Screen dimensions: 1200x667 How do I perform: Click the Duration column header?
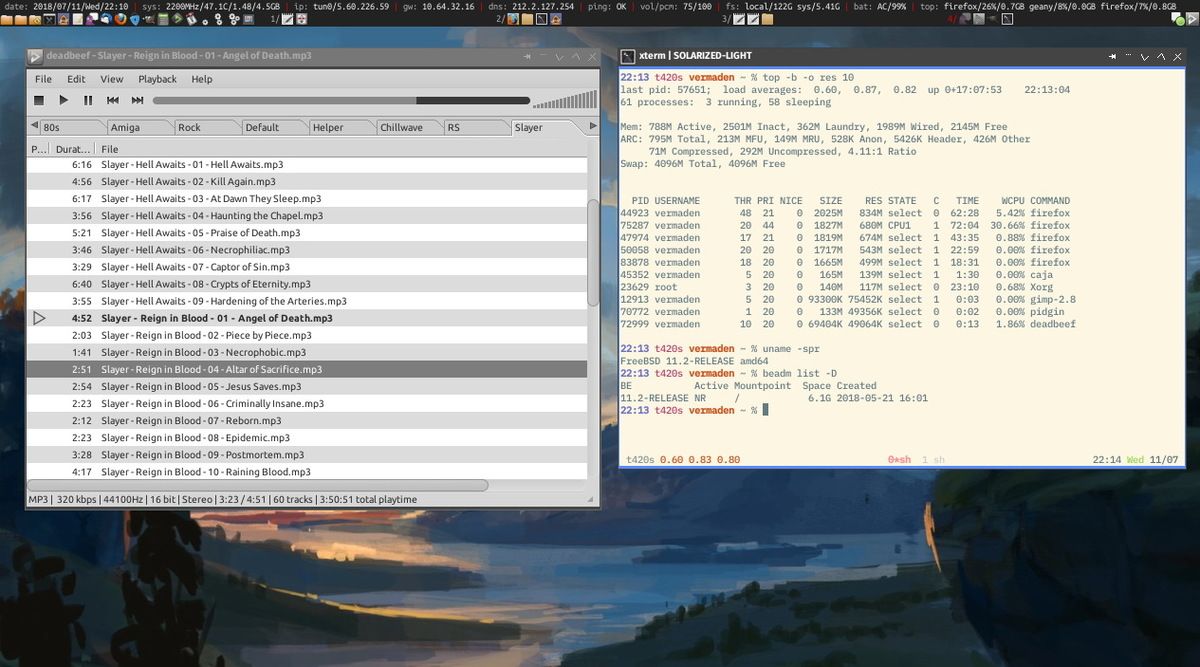click(x=72, y=149)
